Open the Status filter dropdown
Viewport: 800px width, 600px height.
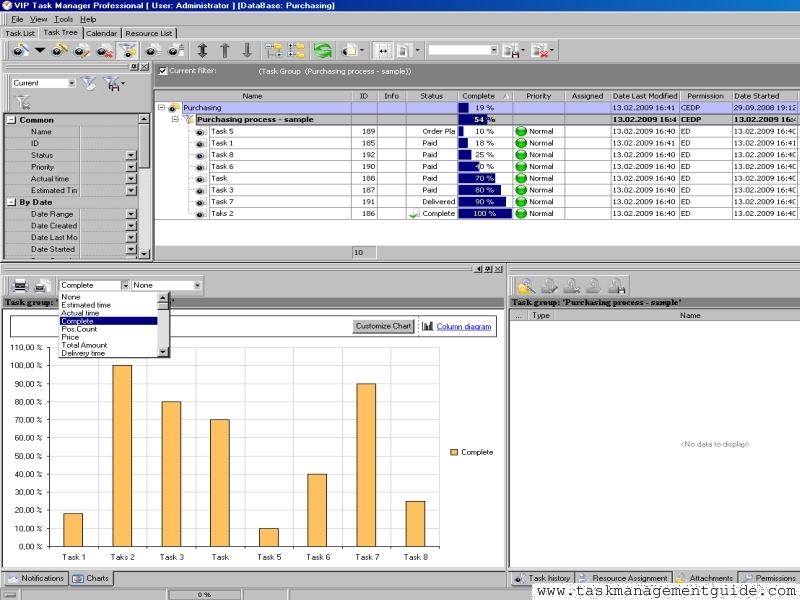tap(131, 155)
